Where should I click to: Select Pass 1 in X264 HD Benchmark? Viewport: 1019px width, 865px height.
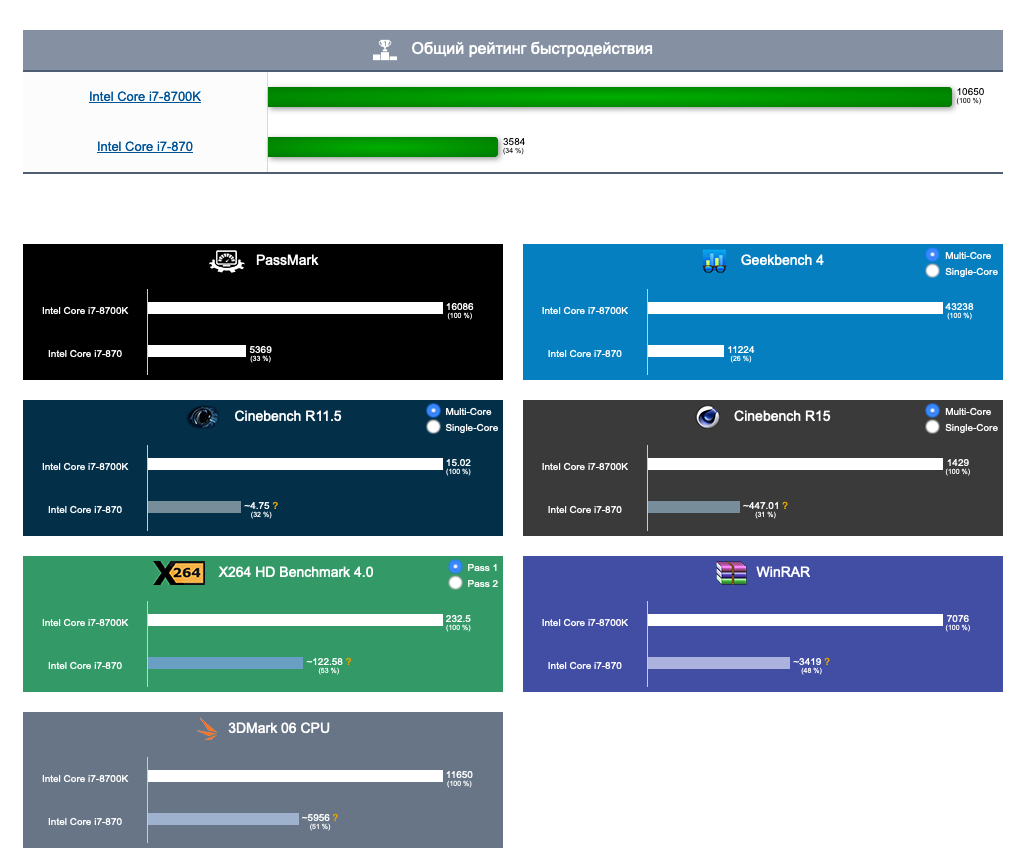point(456,567)
